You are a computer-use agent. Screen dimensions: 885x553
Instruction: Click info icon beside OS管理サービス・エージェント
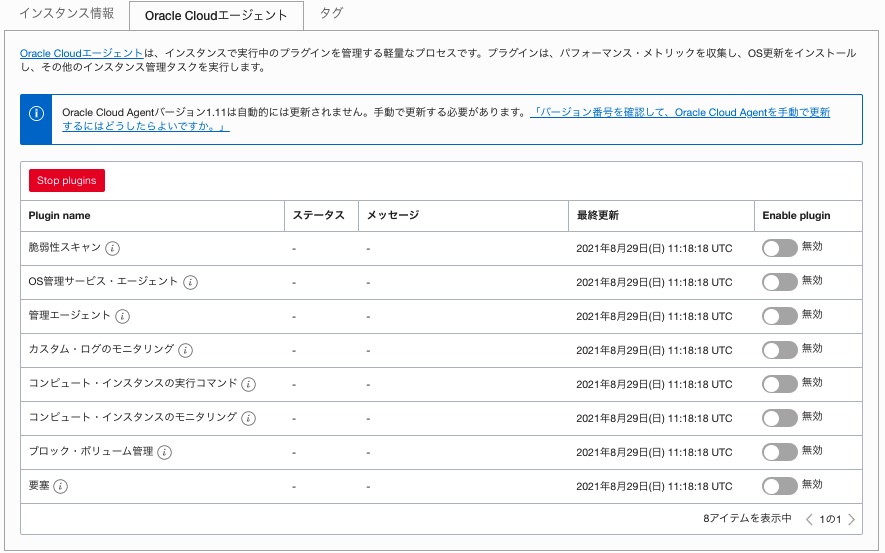click(x=190, y=282)
